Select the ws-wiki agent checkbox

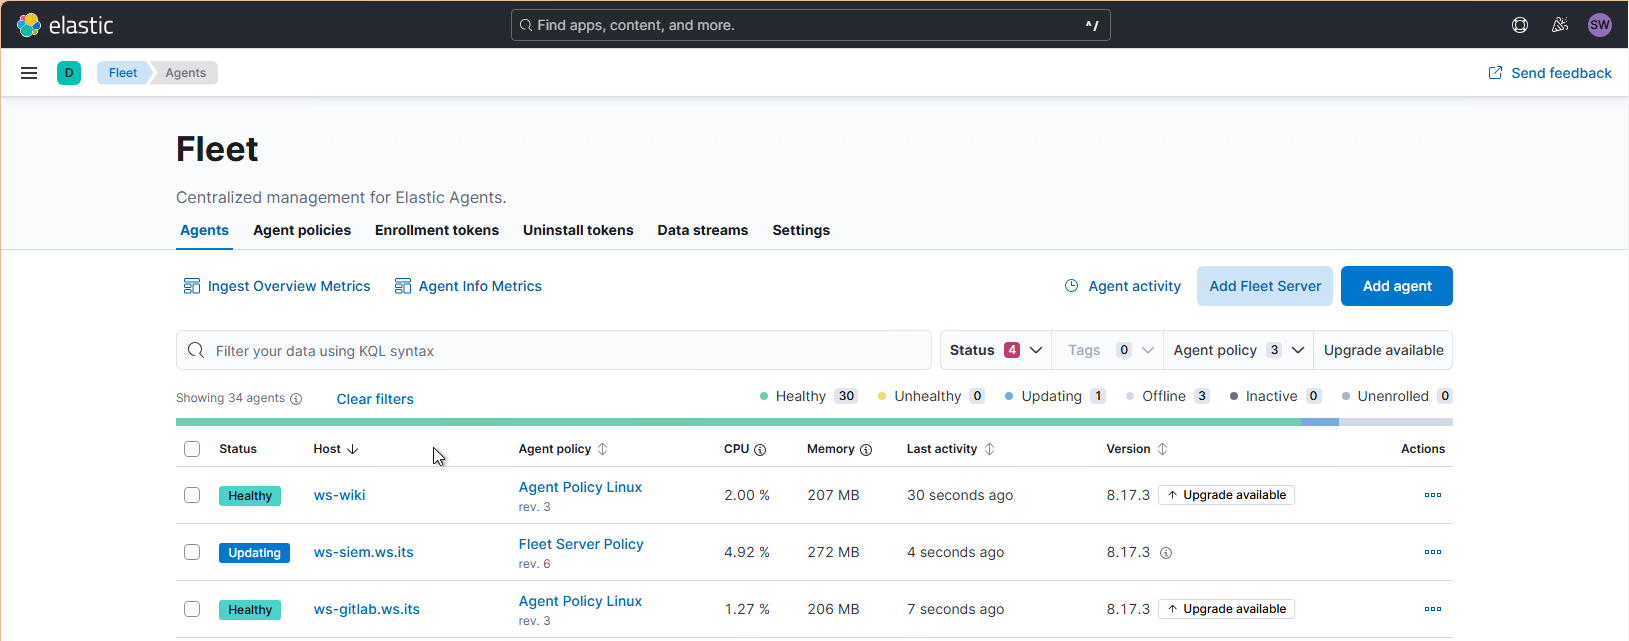(192, 495)
